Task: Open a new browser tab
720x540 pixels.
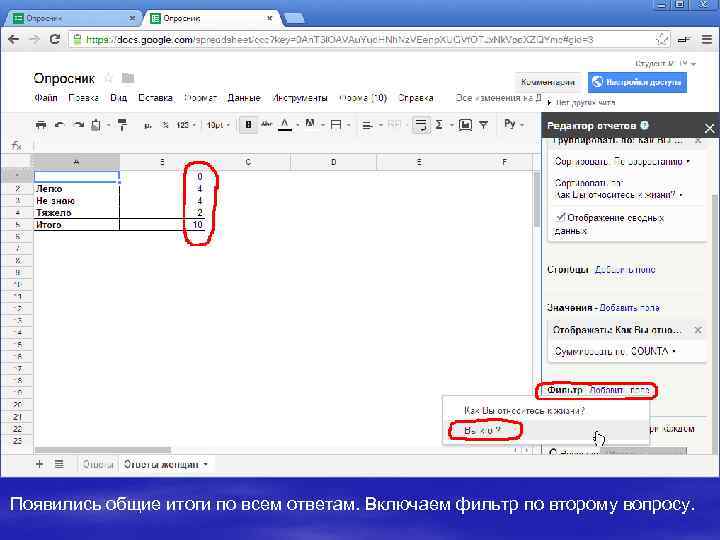Action: tap(294, 18)
